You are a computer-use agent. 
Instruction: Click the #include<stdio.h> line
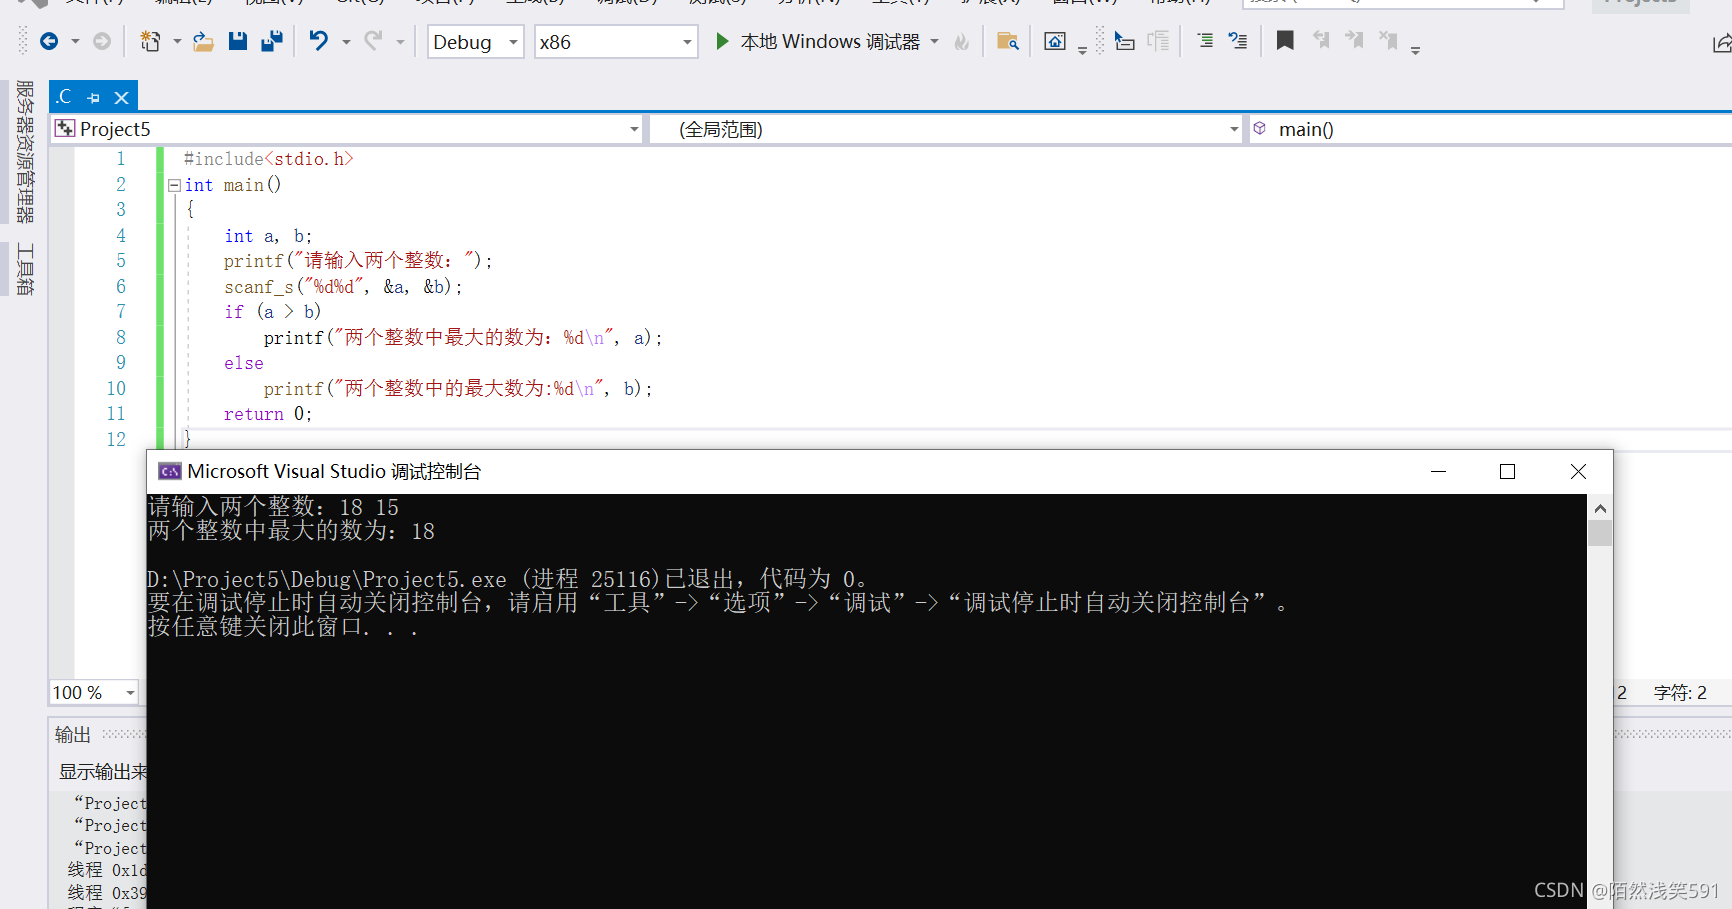[268, 159]
